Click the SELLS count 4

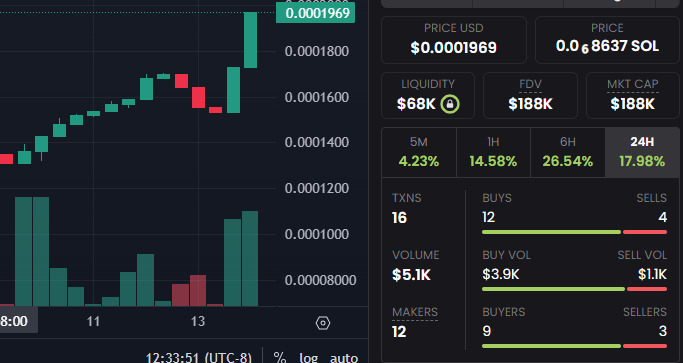point(663,217)
